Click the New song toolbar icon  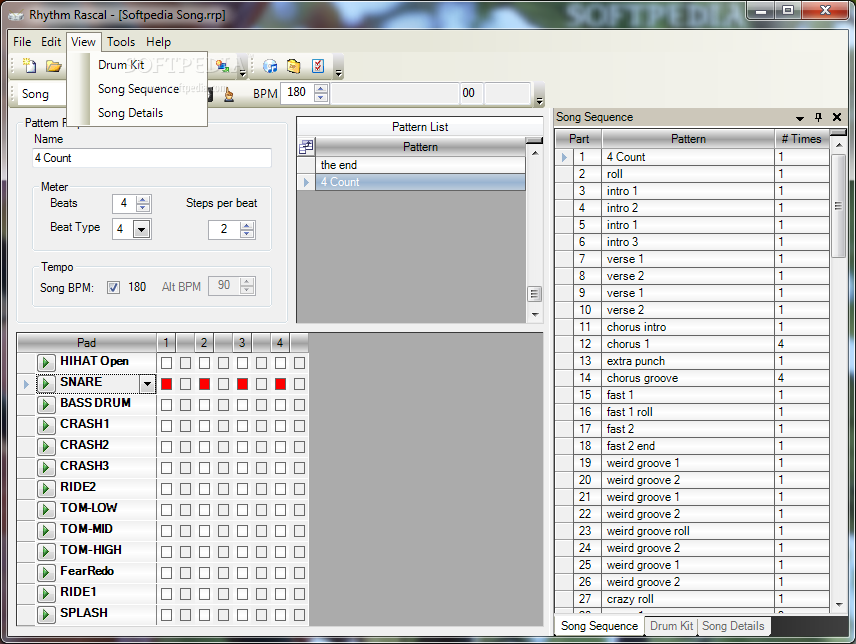(29, 66)
